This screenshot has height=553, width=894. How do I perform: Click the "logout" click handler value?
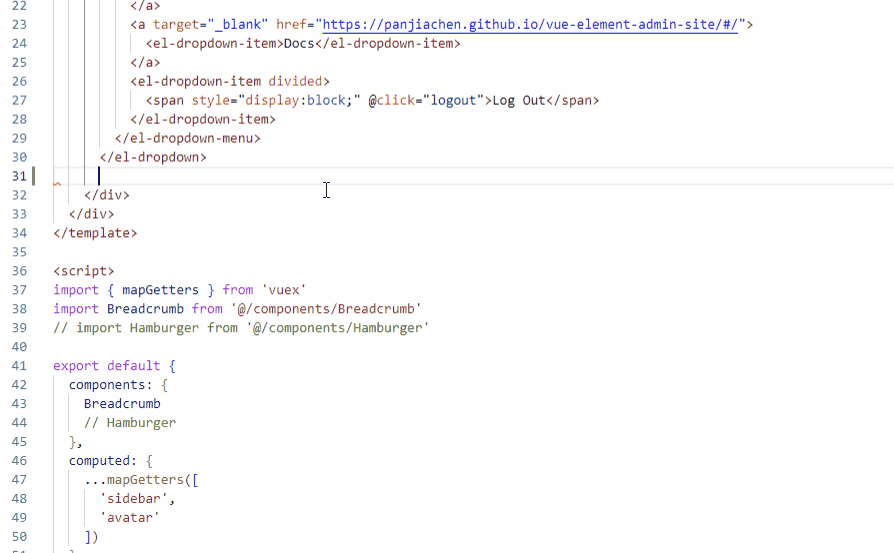tap(455, 100)
